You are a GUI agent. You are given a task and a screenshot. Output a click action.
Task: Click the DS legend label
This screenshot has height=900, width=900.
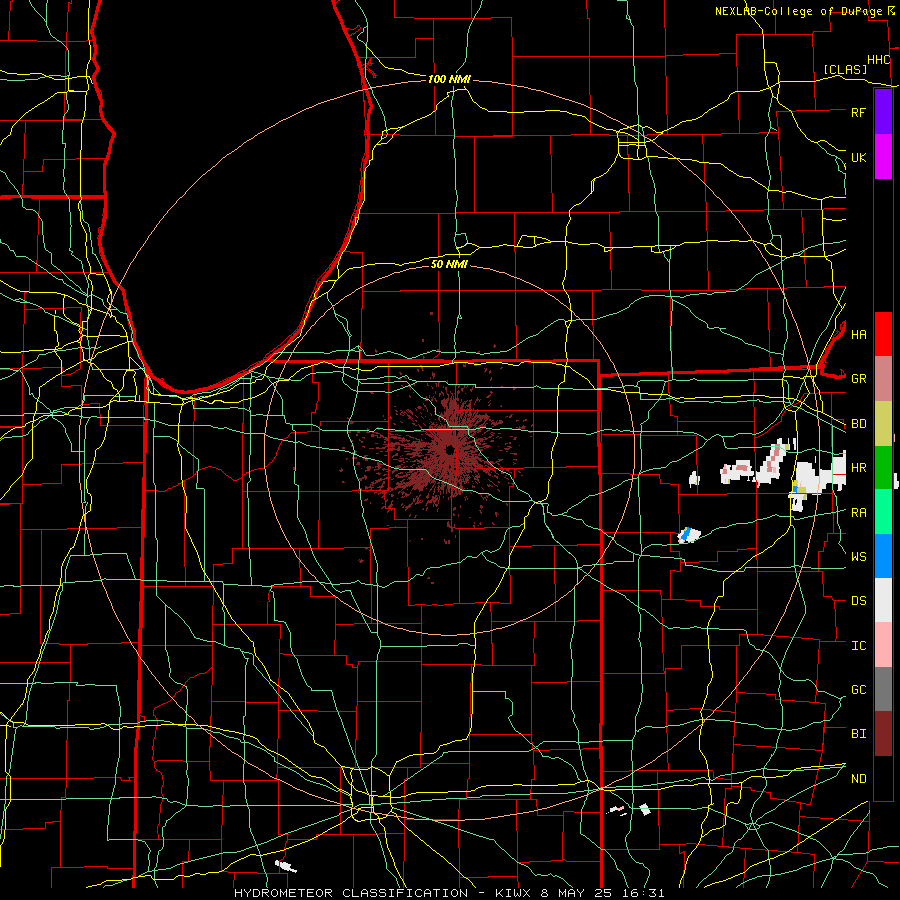[858, 601]
